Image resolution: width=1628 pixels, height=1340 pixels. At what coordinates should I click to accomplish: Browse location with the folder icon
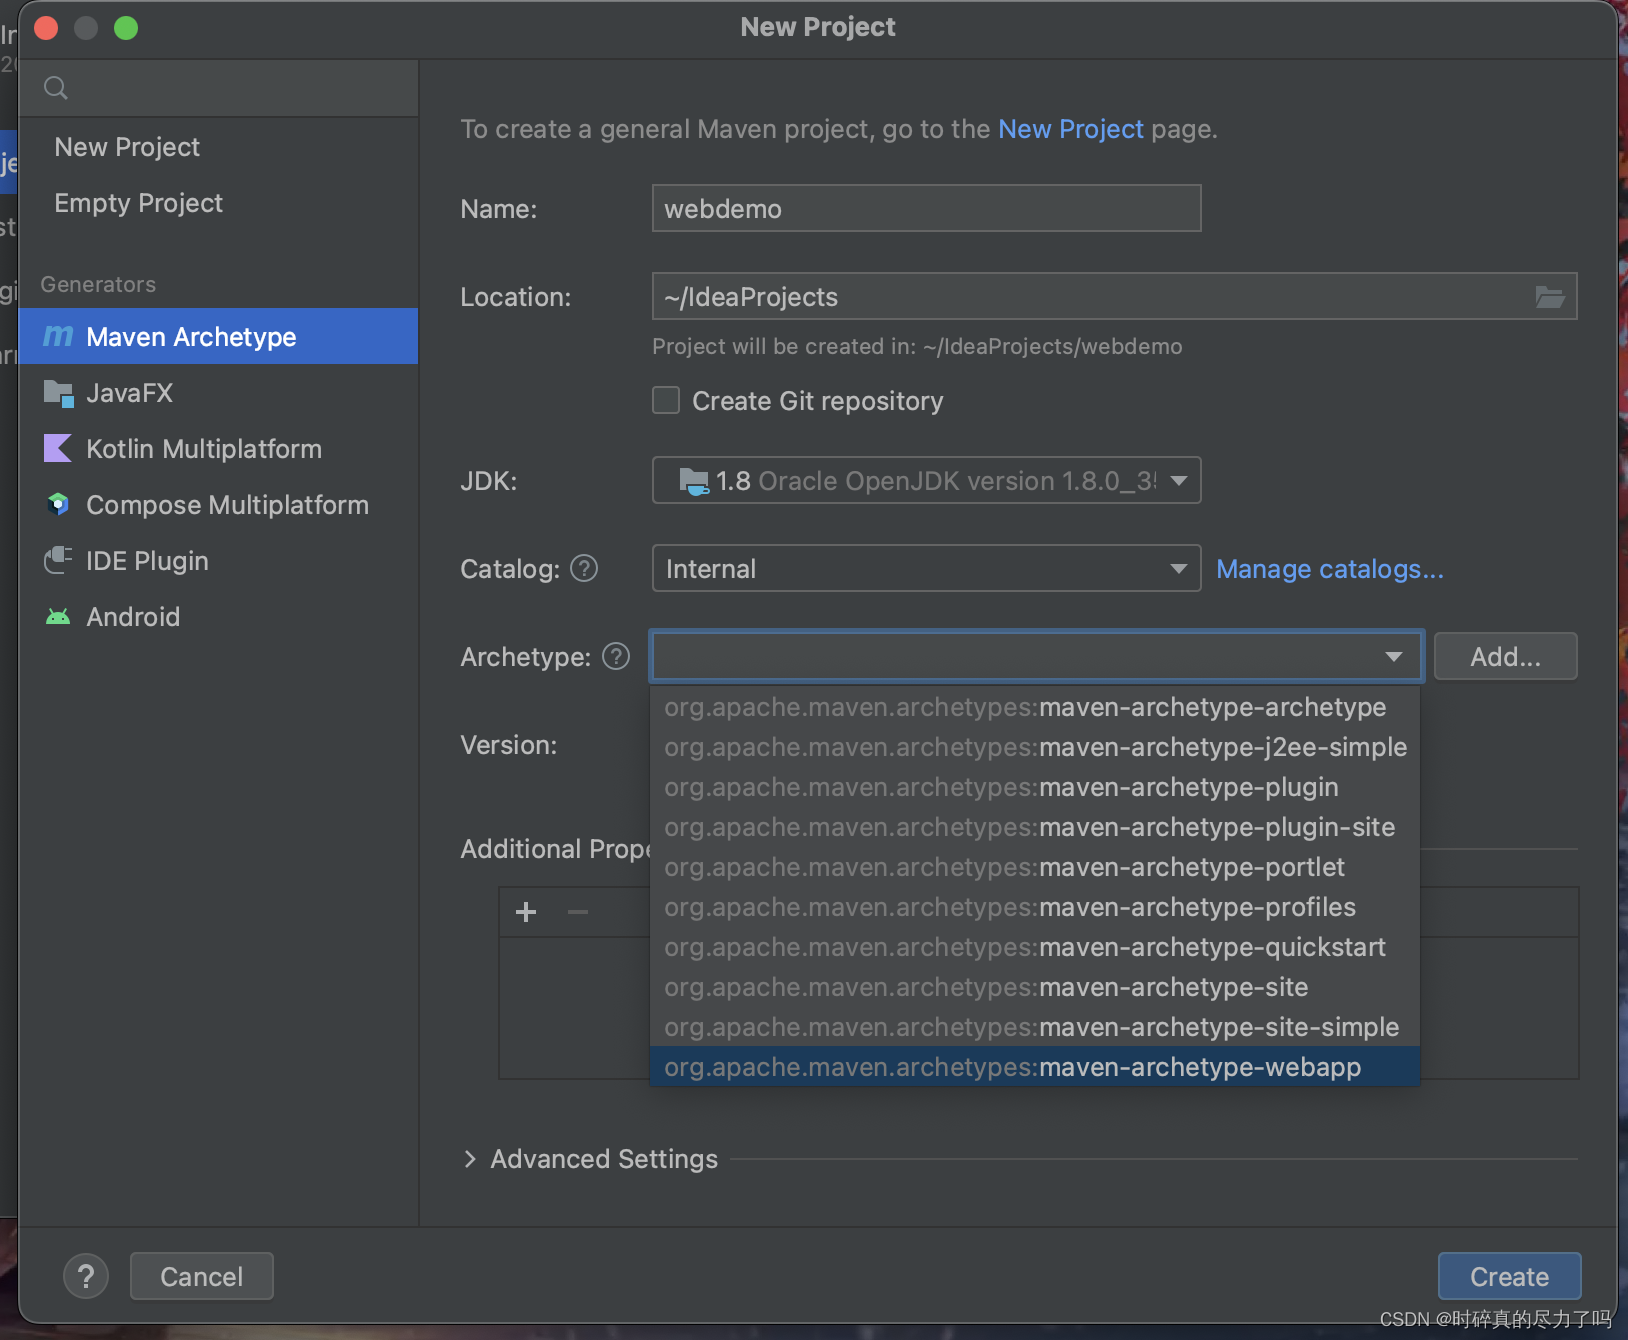tap(1550, 297)
